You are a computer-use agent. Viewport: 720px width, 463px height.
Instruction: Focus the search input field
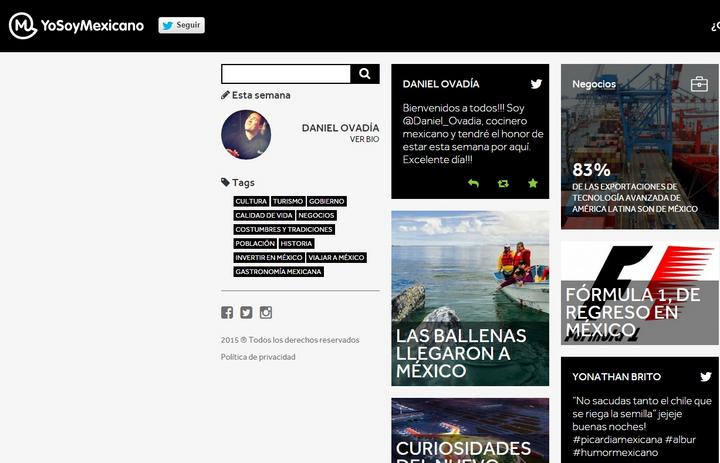tap(286, 74)
